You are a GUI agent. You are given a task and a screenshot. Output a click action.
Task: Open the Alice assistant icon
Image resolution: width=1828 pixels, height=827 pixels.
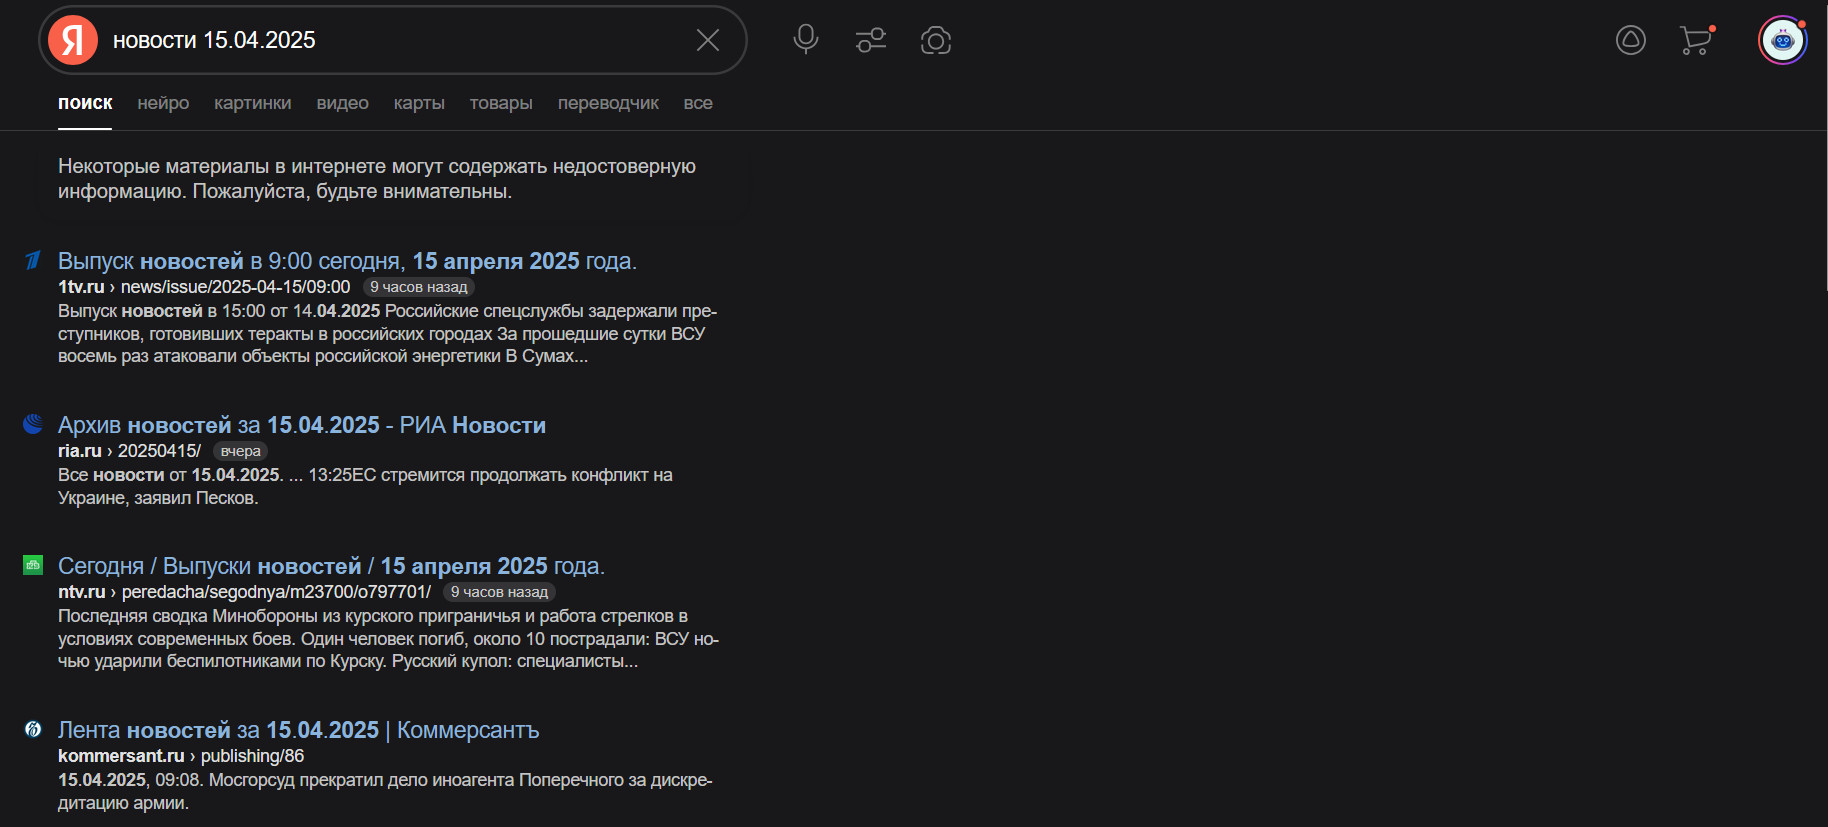1631,40
